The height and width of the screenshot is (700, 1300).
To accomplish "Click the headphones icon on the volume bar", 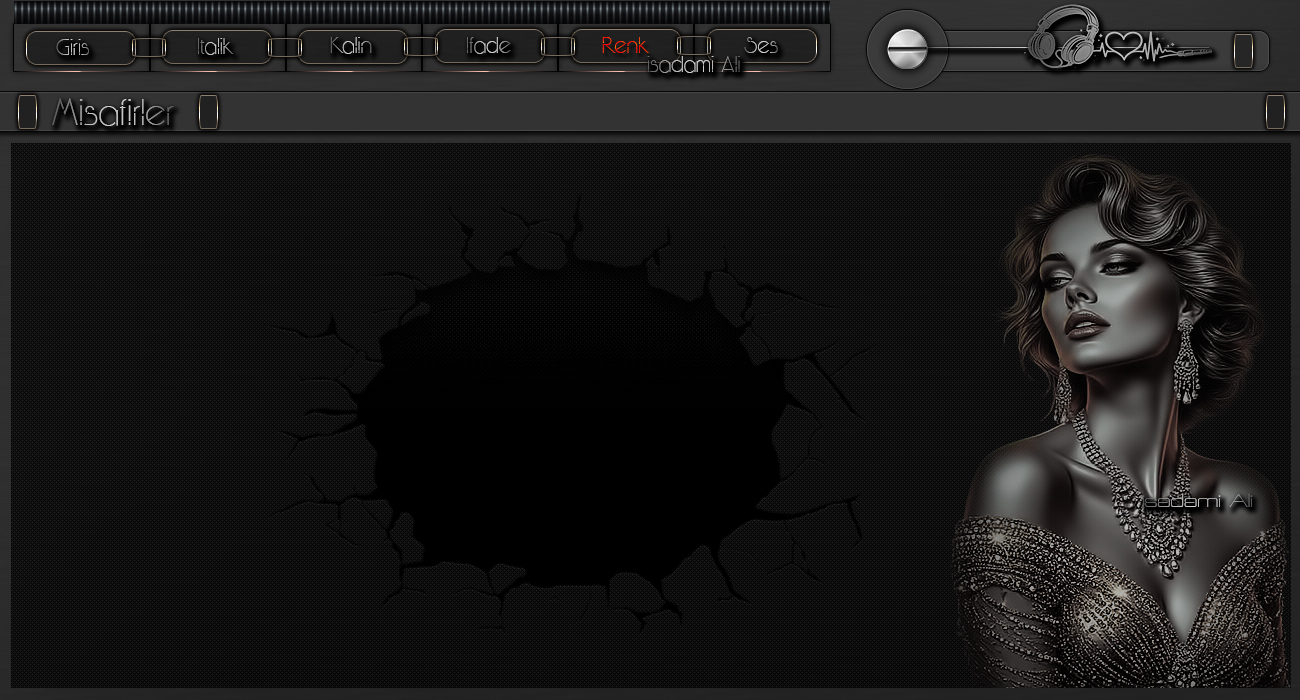I will [x=1062, y=38].
